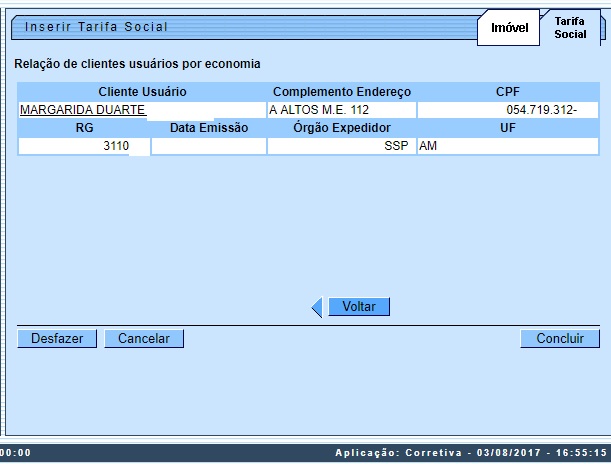
Task: Select the Órgão Expedidor field with SSP
Action: pyautogui.click(x=341, y=146)
